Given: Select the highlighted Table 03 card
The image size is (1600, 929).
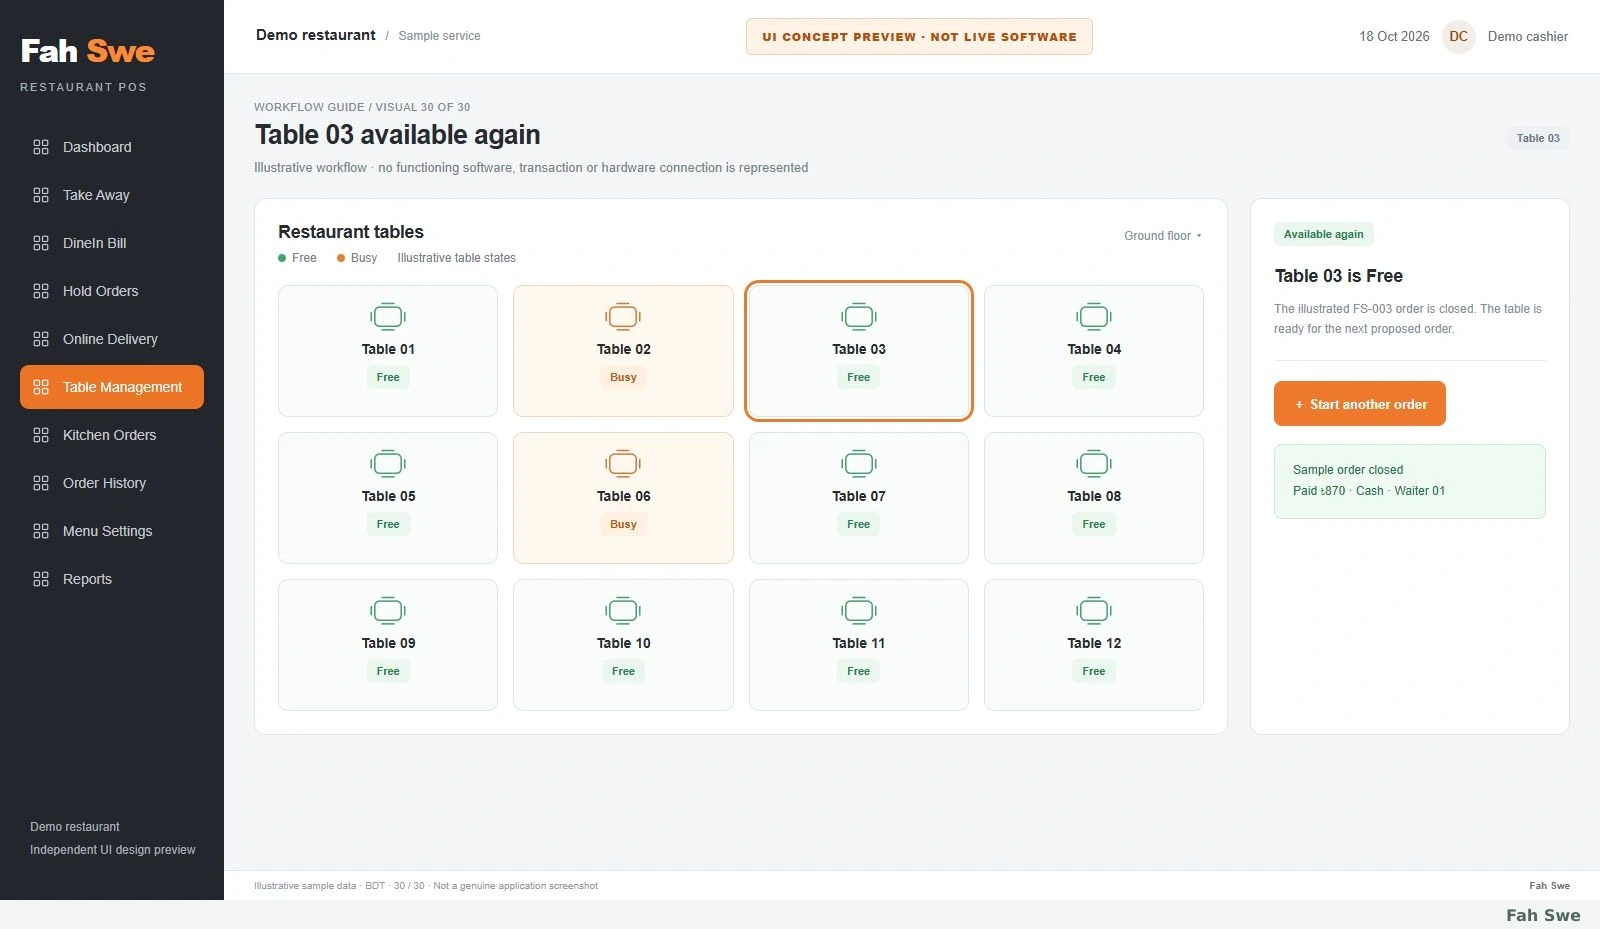Looking at the screenshot, I should (x=859, y=351).
